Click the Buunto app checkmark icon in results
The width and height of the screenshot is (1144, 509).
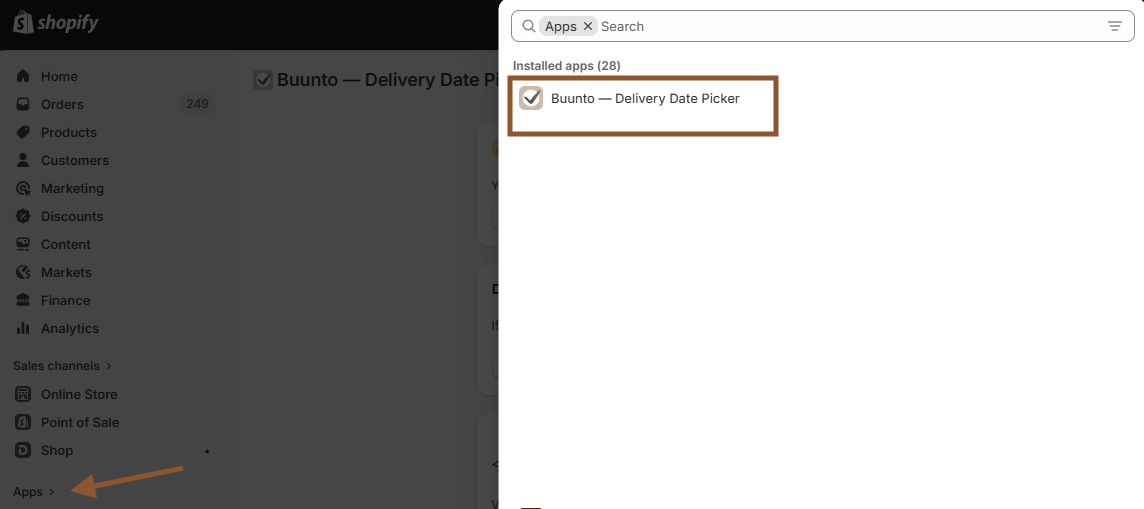(531, 98)
